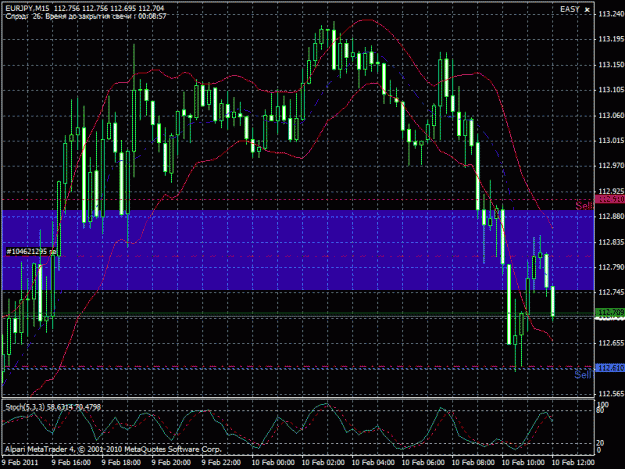Click the 9 Feb 18:00 time label
Screen dimensions: 625x469
click(121, 463)
